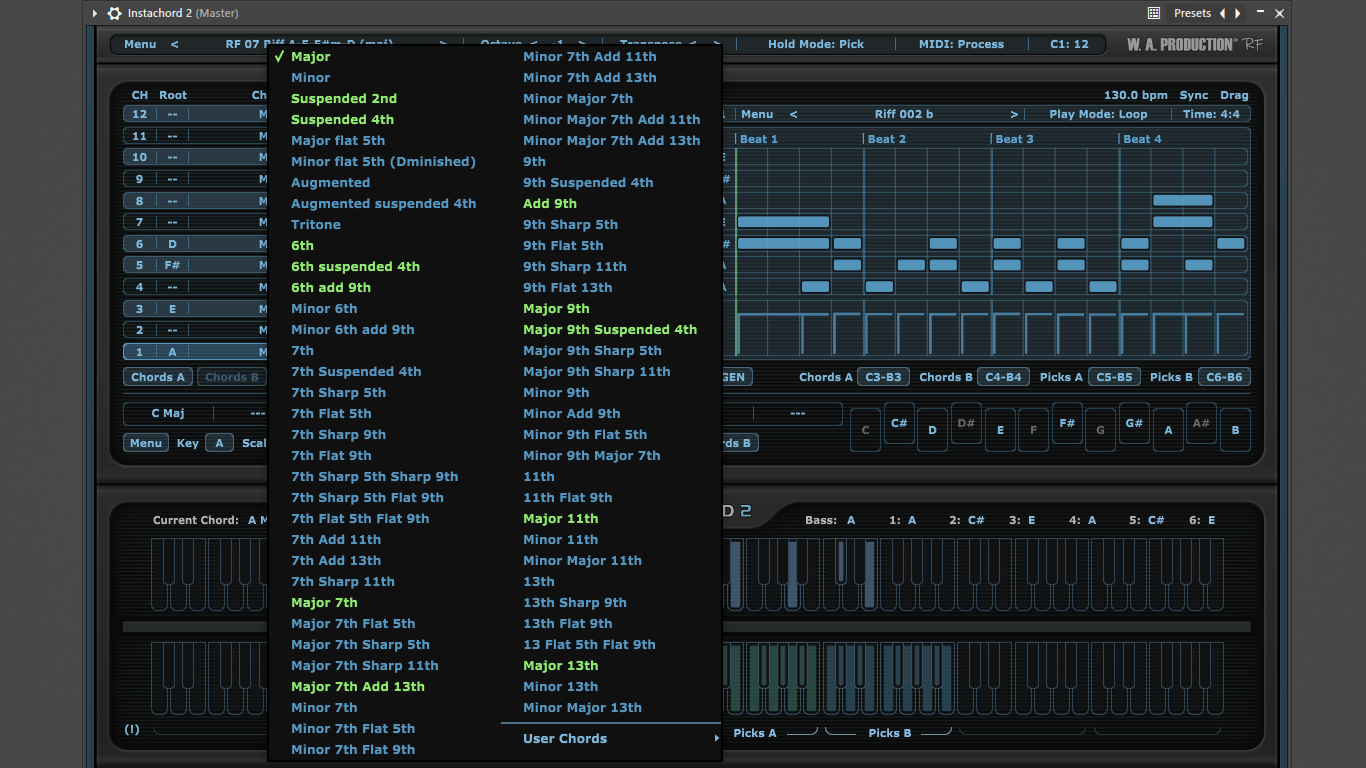Toggle the D note key in scale row

click(932, 430)
